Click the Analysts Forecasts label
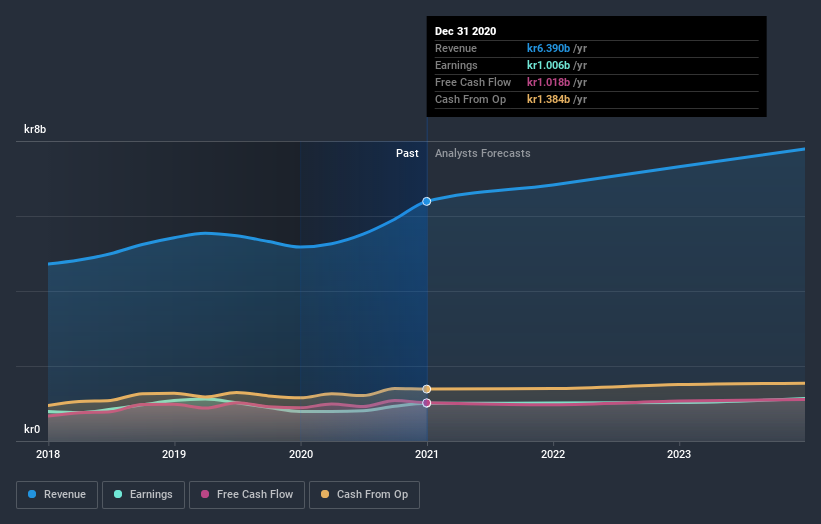 [483, 153]
